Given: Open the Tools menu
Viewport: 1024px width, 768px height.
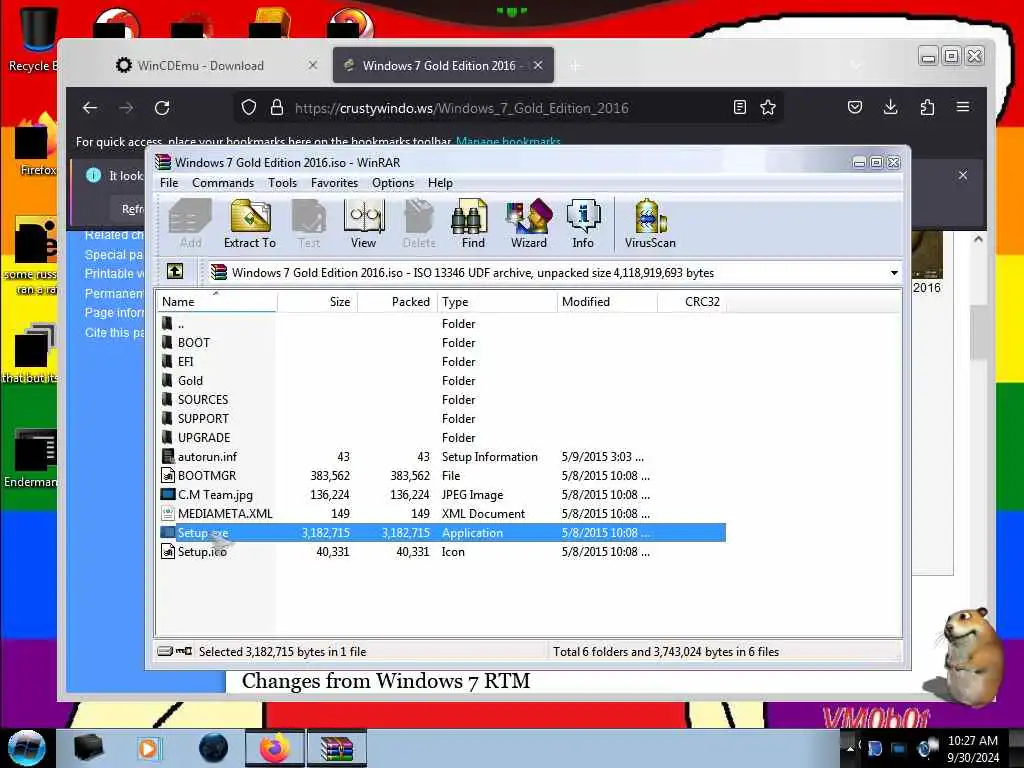Looking at the screenshot, I should click(282, 183).
